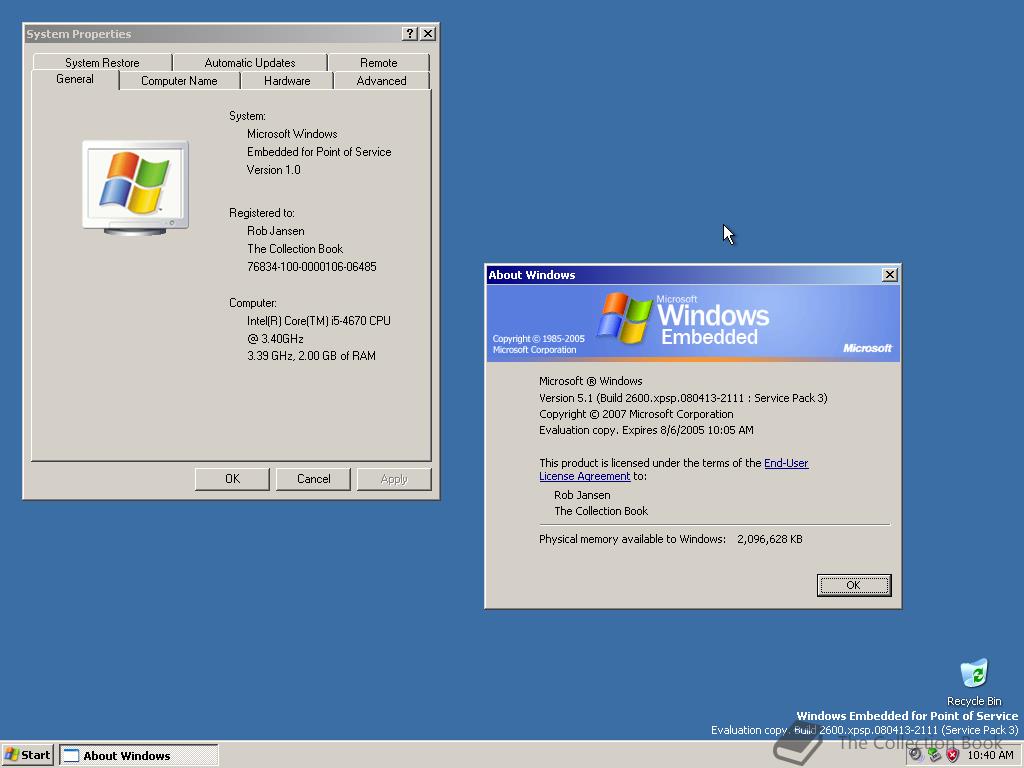The image size is (1024, 768).
Task: Select the About Windows taskbar button
Action: pyautogui.click(x=139, y=756)
